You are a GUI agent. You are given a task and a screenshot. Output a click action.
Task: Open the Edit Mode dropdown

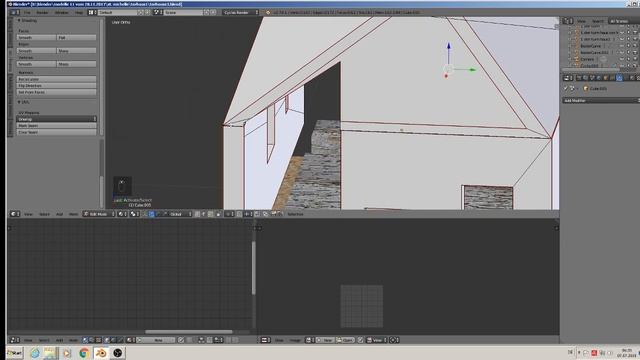pos(99,214)
